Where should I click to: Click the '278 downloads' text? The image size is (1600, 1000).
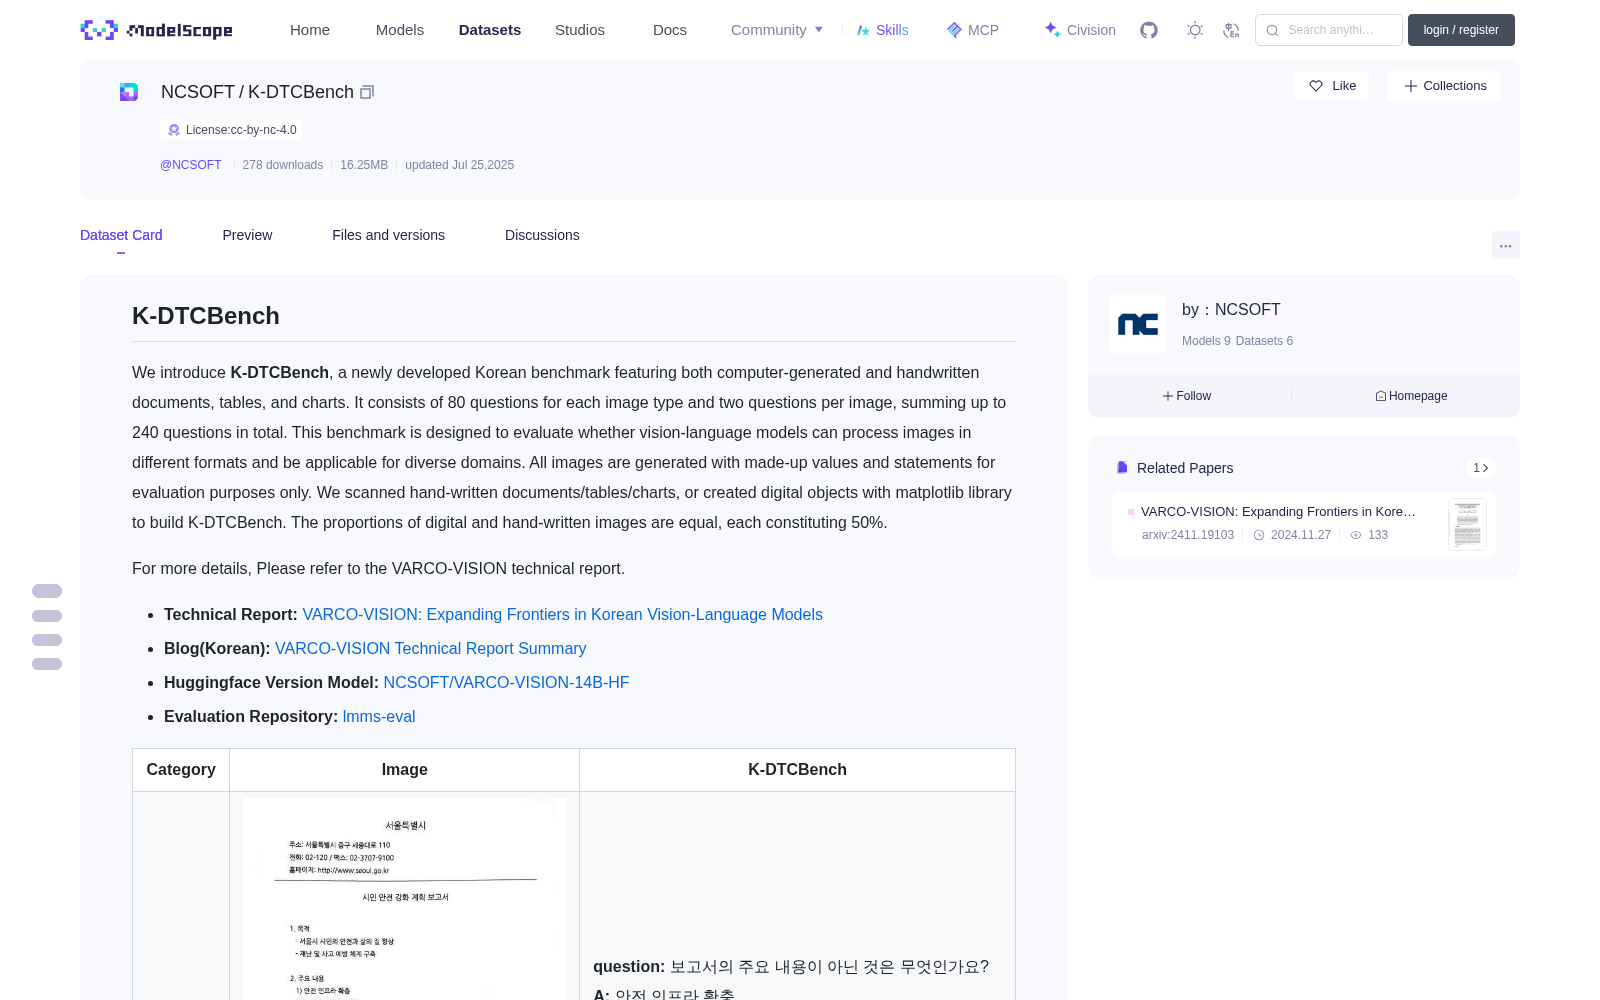tap(283, 165)
